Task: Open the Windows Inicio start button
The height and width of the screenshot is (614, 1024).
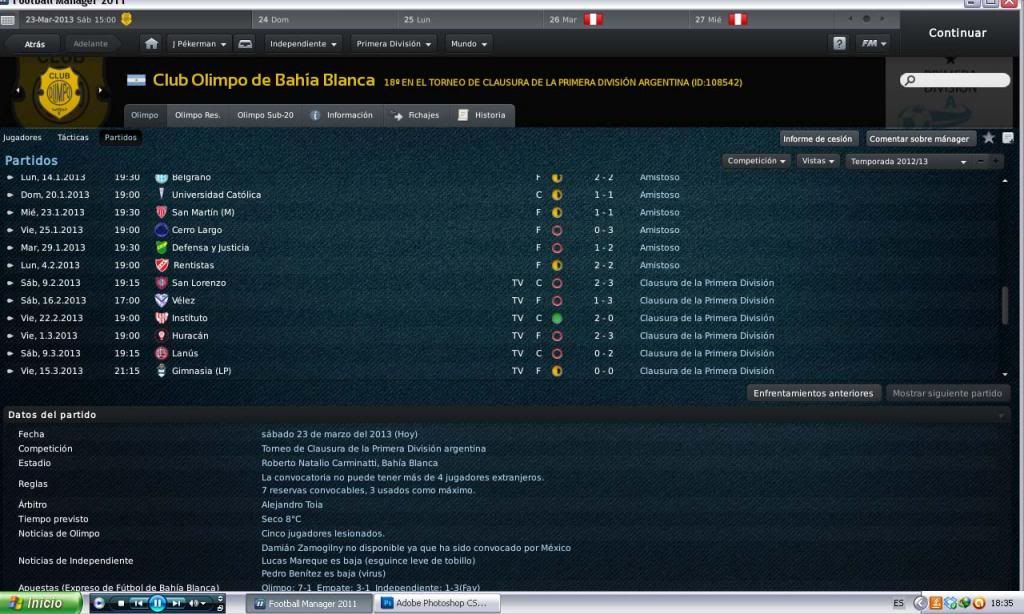Action: click(x=40, y=603)
